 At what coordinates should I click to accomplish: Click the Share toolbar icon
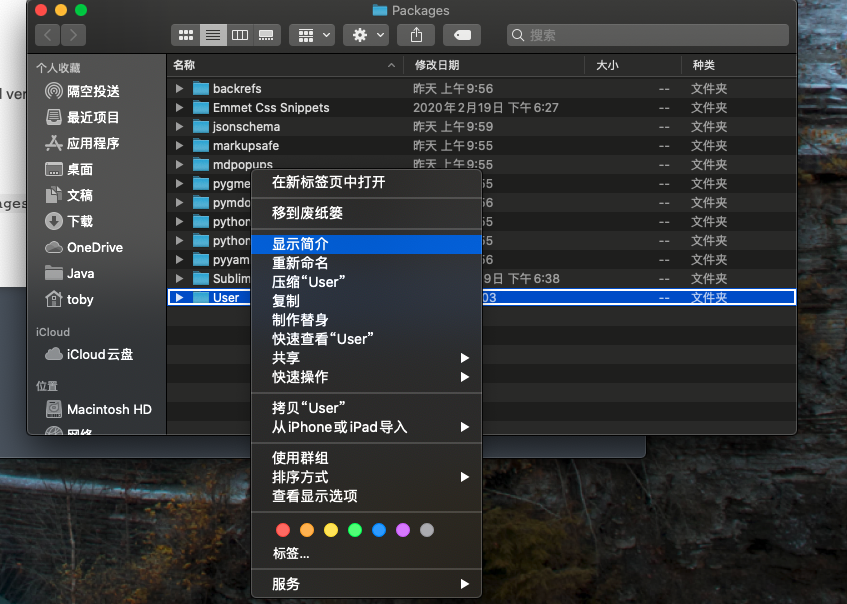coord(416,35)
